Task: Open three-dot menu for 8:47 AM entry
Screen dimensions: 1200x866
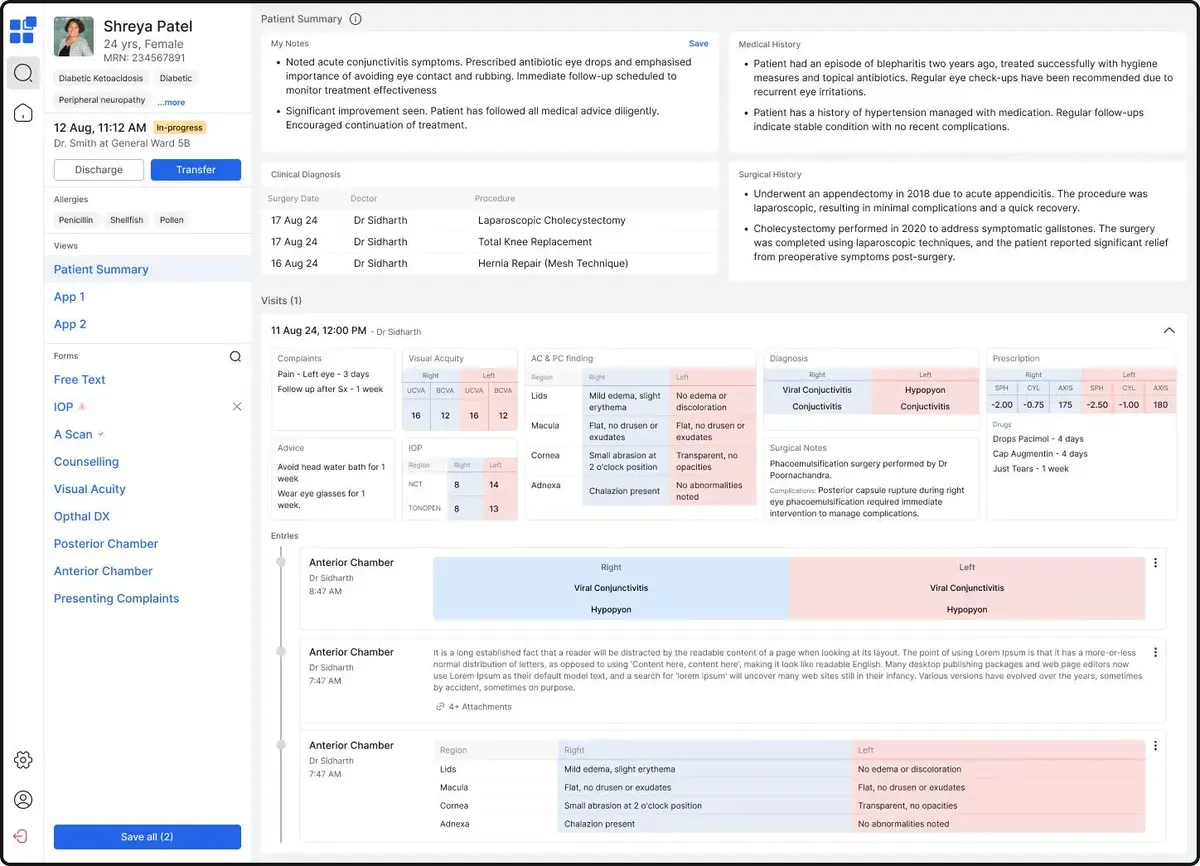Action: tap(1155, 563)
